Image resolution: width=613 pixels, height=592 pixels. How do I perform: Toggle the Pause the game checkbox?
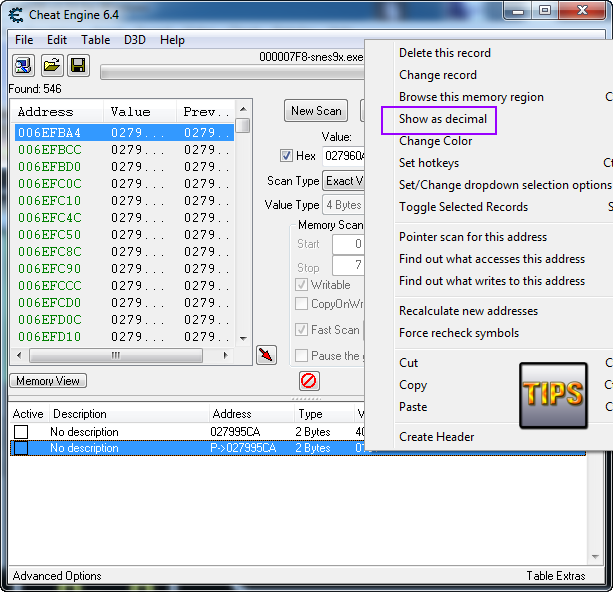[x=301, y=356]
